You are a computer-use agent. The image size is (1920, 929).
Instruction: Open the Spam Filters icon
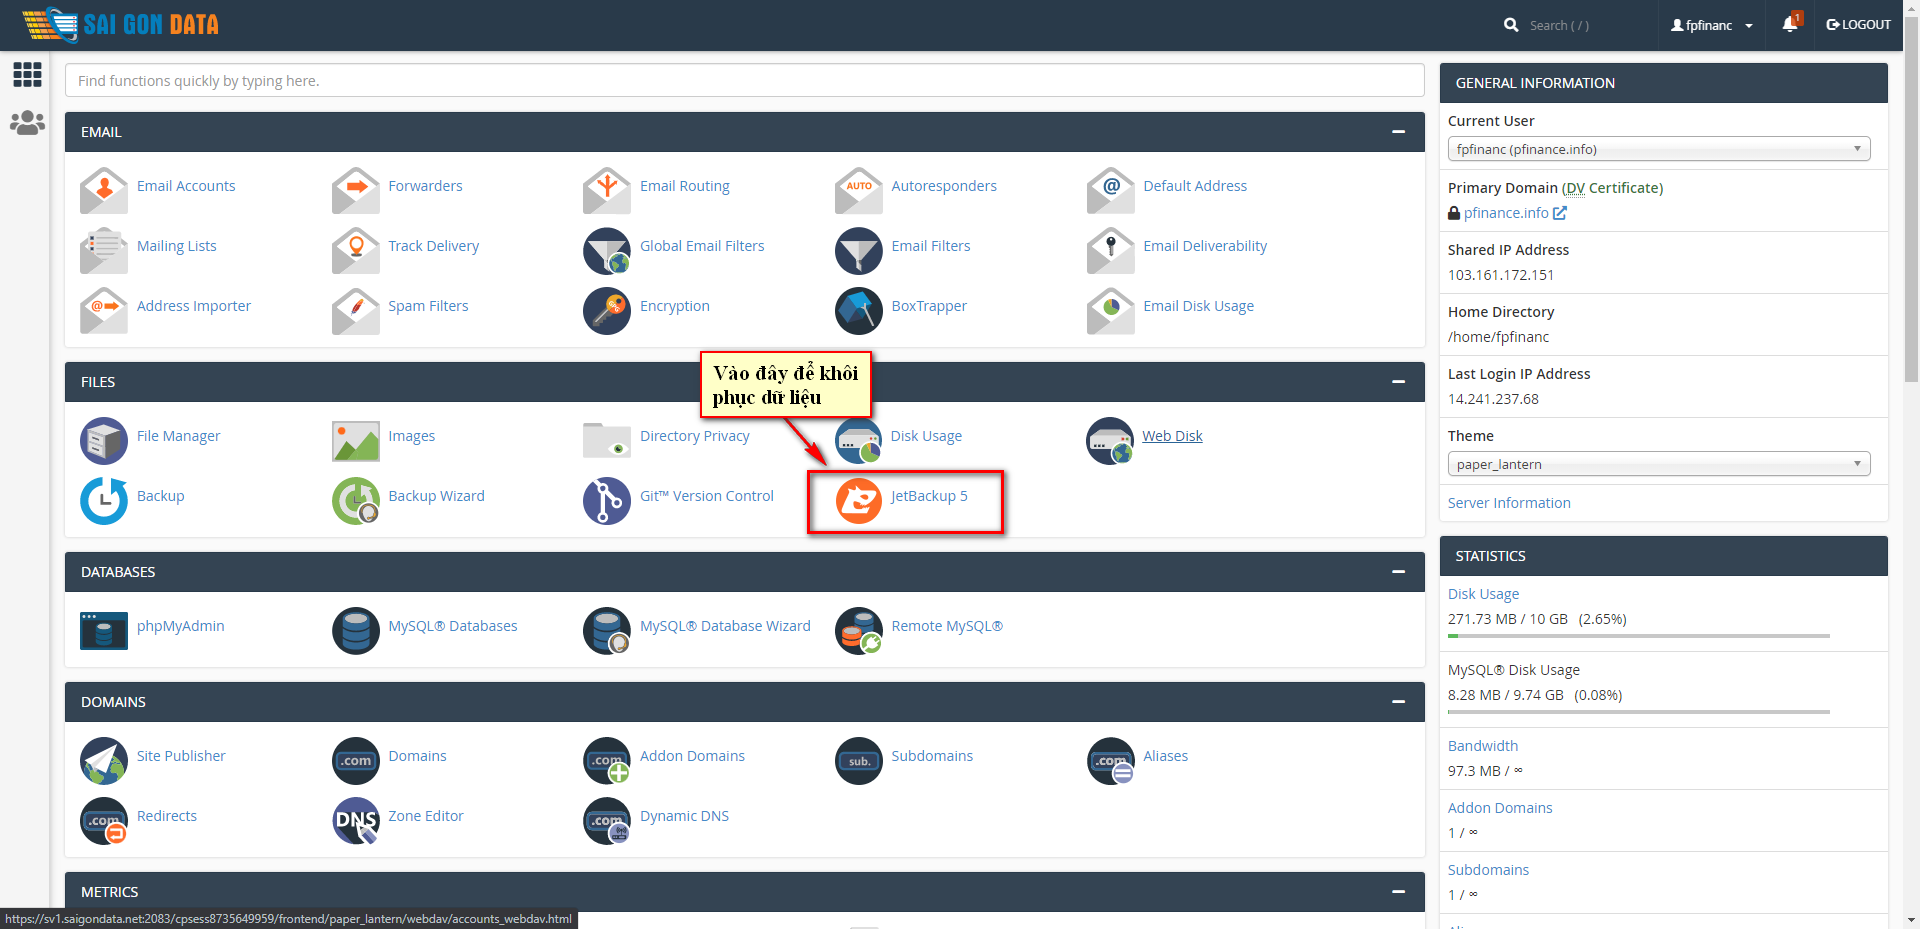pos(356,310)
